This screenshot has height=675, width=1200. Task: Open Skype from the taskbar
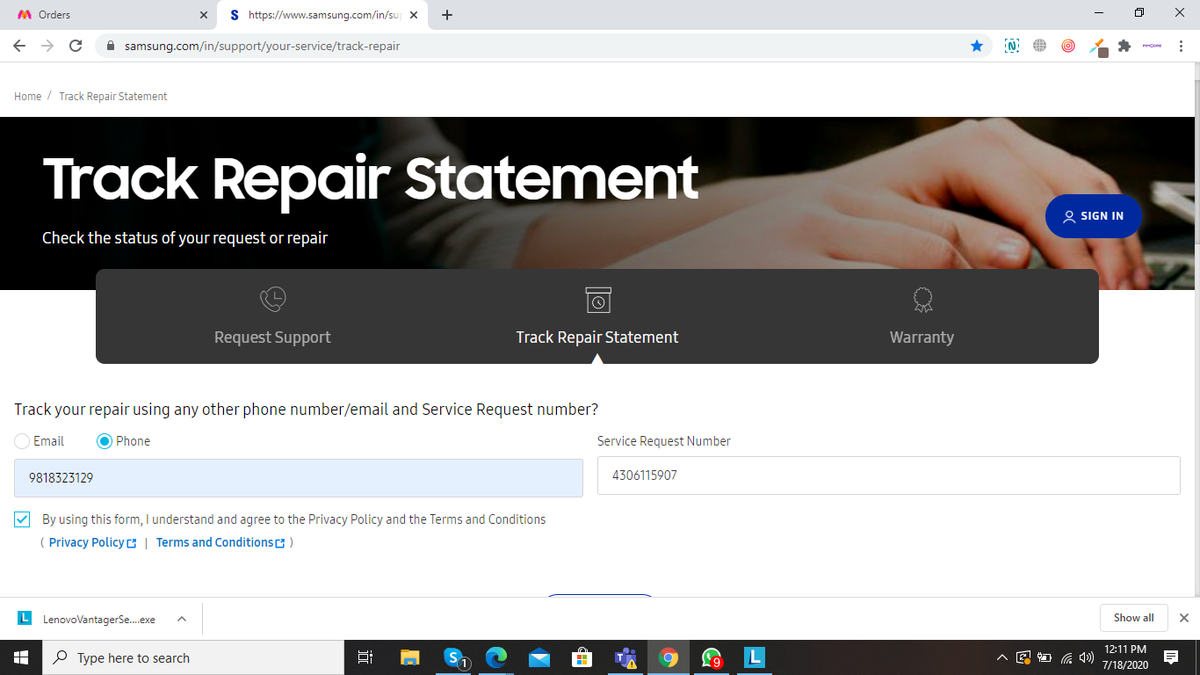(454, 657)
